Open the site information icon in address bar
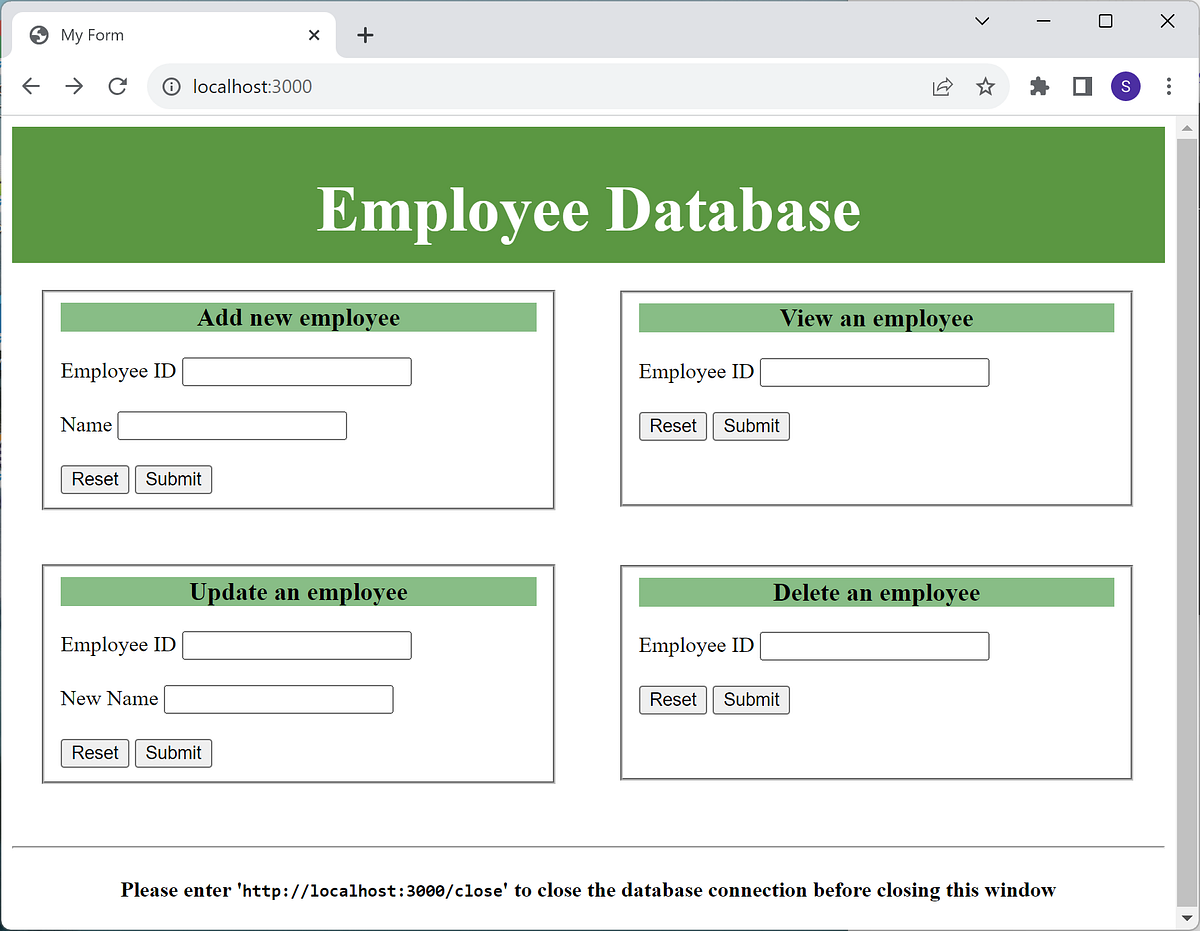This screenshot has height=931, width=1200. [170, 86]
